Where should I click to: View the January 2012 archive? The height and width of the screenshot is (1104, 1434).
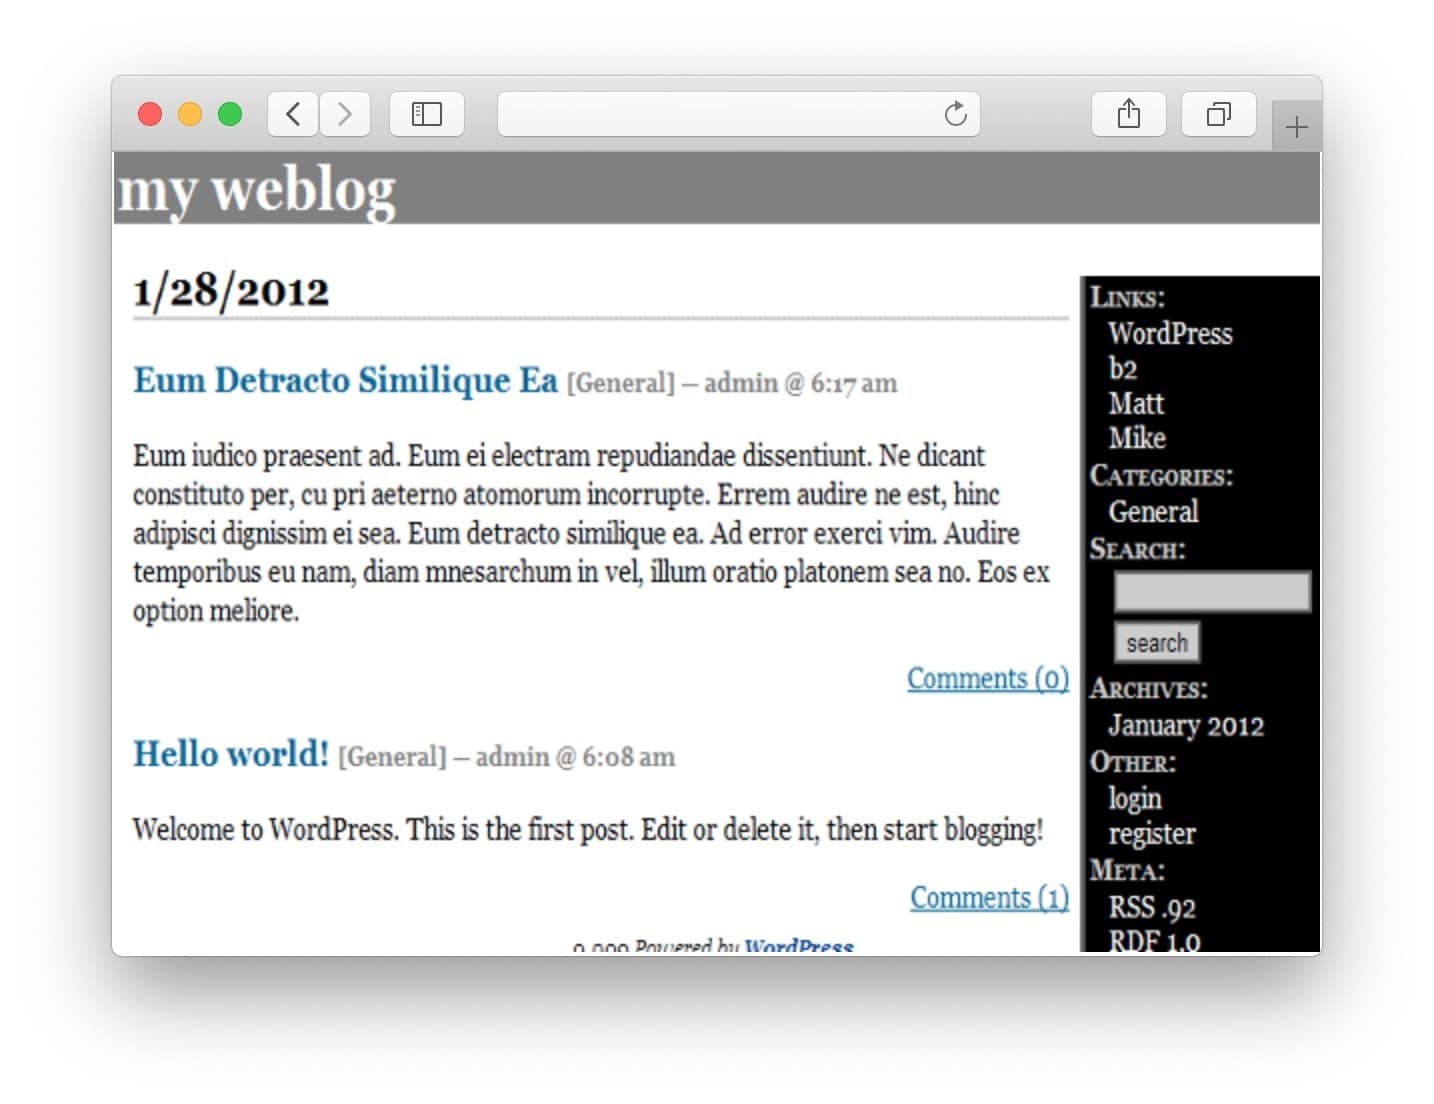click(1186, 726)
